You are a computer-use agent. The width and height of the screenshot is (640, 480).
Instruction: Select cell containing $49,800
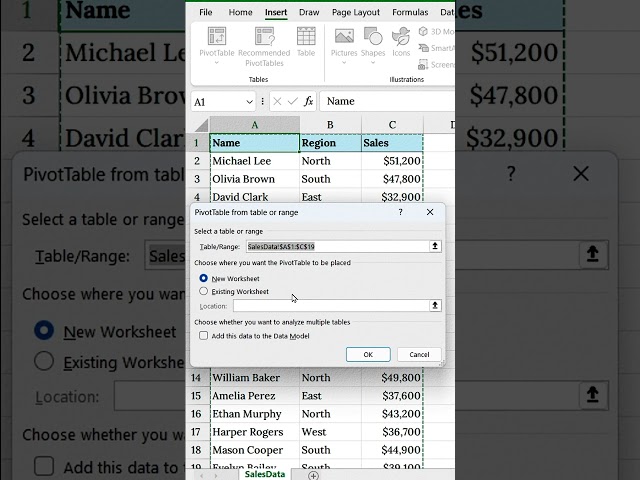tap(392, 378)
